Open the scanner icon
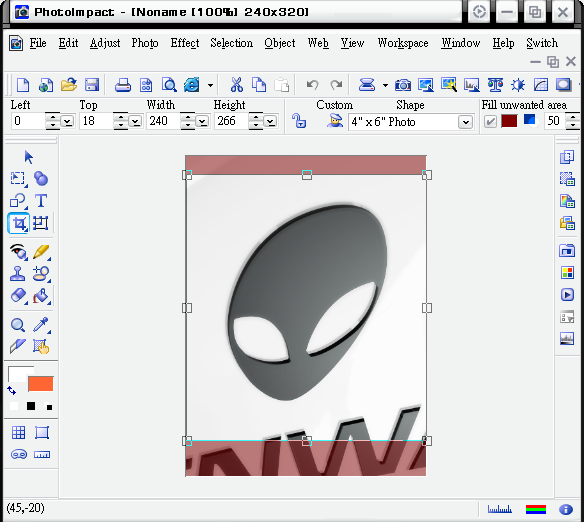The width and height of the screenshot is (584, 522). tap(366, 85)
